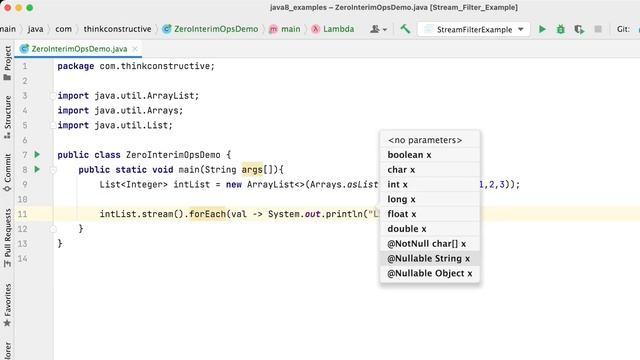Click the forEach method call on line 11

click(x=207, y=214)
